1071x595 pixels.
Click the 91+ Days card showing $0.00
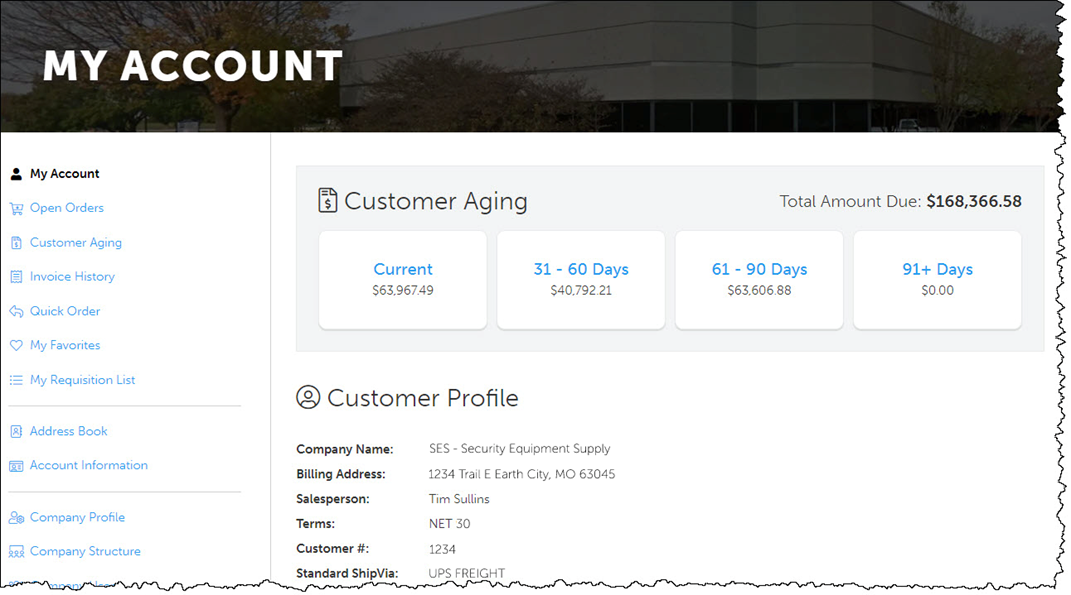[936, 279]
